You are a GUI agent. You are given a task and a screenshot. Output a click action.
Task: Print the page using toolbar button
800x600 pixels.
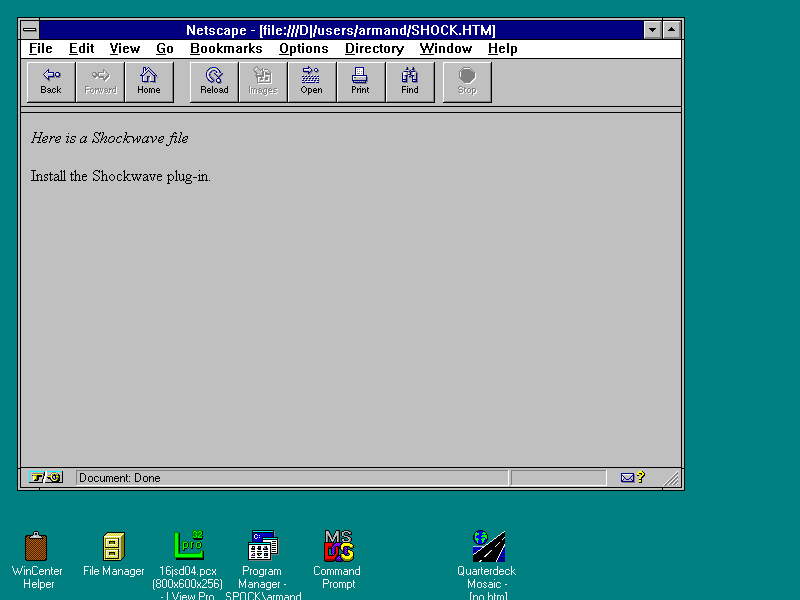point(360,81)
